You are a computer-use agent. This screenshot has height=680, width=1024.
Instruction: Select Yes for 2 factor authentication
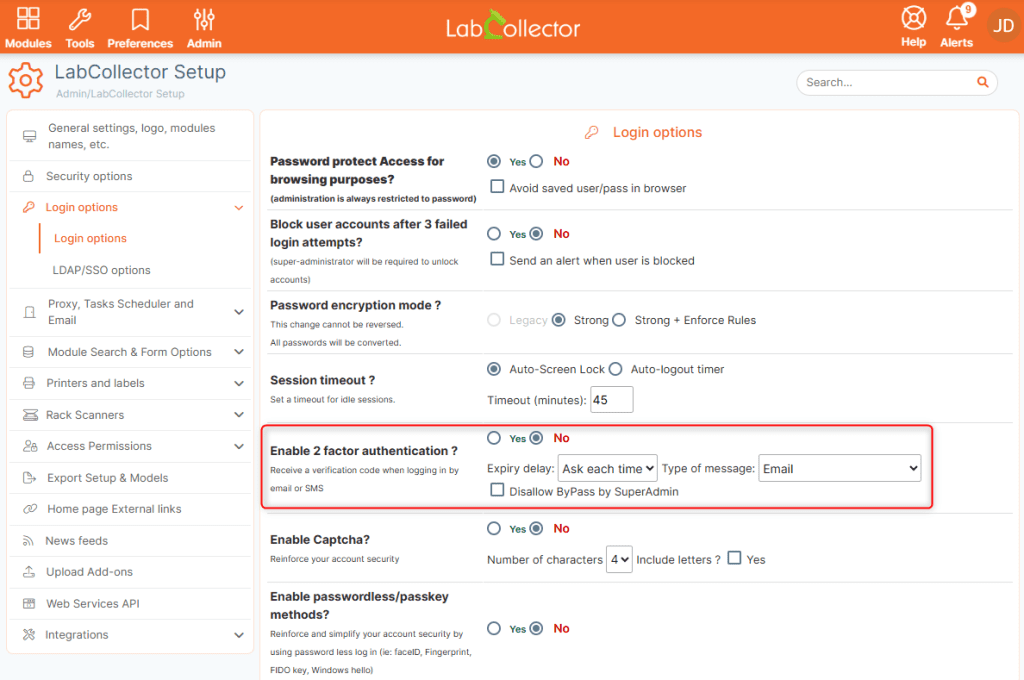pyautogui.click(x=494, y=438)
